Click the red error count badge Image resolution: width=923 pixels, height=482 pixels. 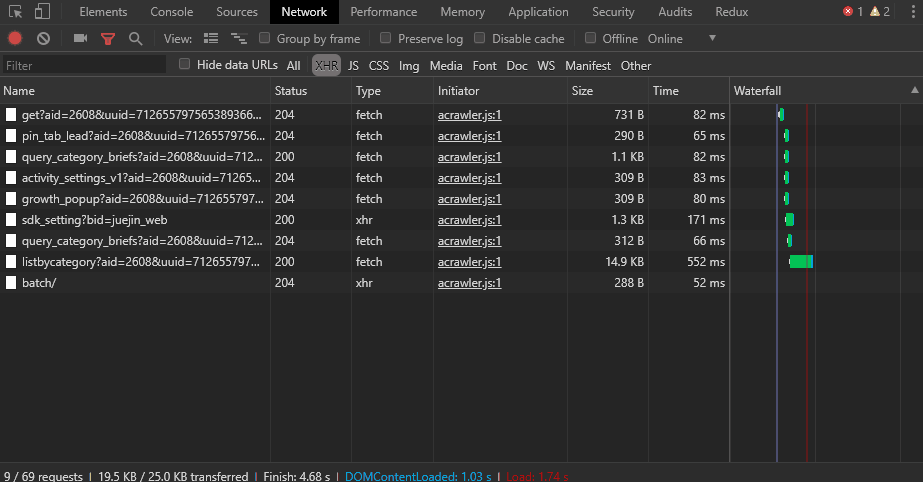852,12
